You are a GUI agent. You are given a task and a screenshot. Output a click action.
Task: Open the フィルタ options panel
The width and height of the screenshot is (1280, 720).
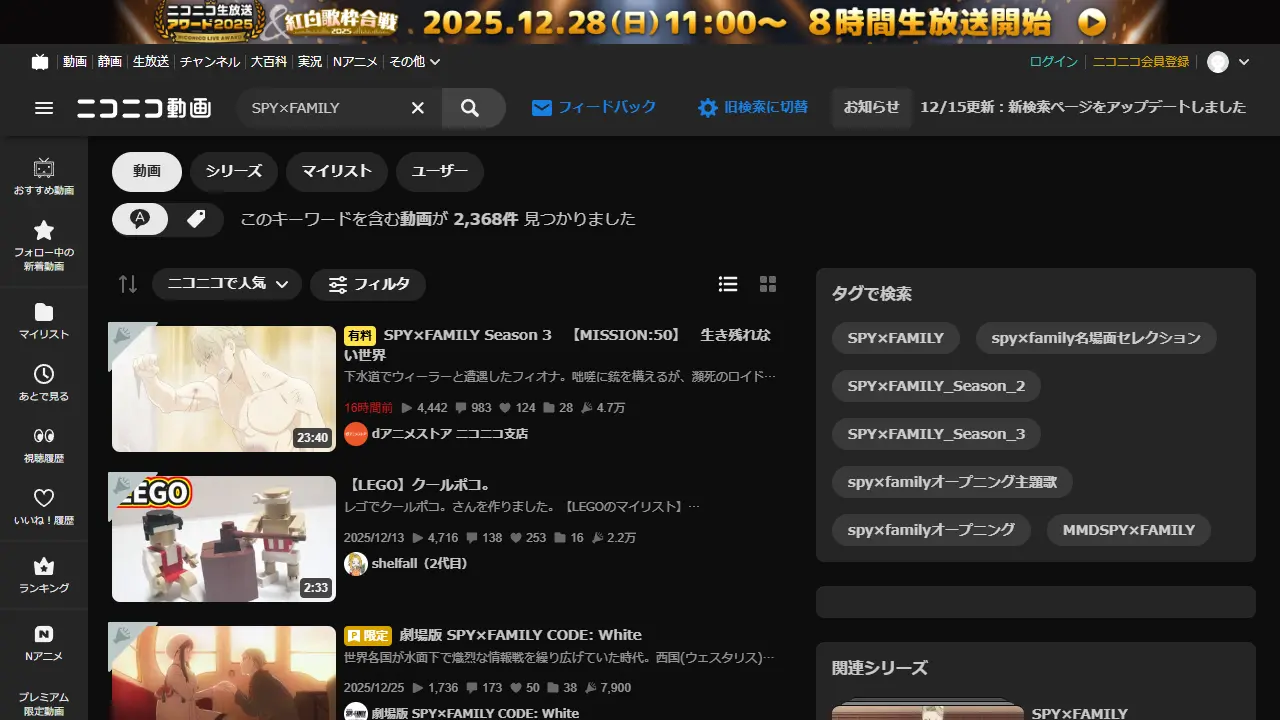click(368, 284)
